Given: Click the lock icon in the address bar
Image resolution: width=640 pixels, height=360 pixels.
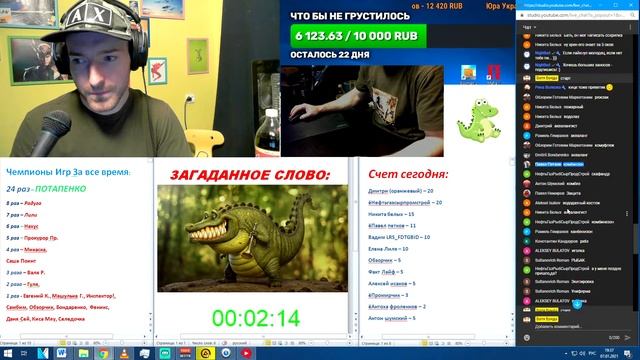Looking at the screenshot, I should [x=522, y=15].
